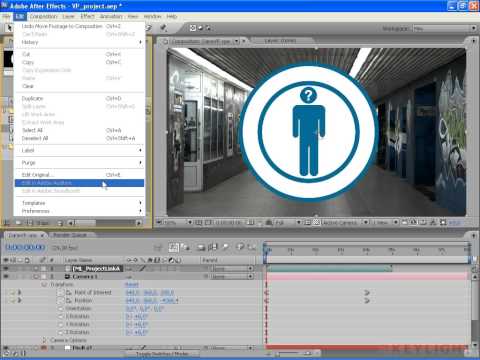Open the Templates submenu
480x360 pixels.
(79, 203)
